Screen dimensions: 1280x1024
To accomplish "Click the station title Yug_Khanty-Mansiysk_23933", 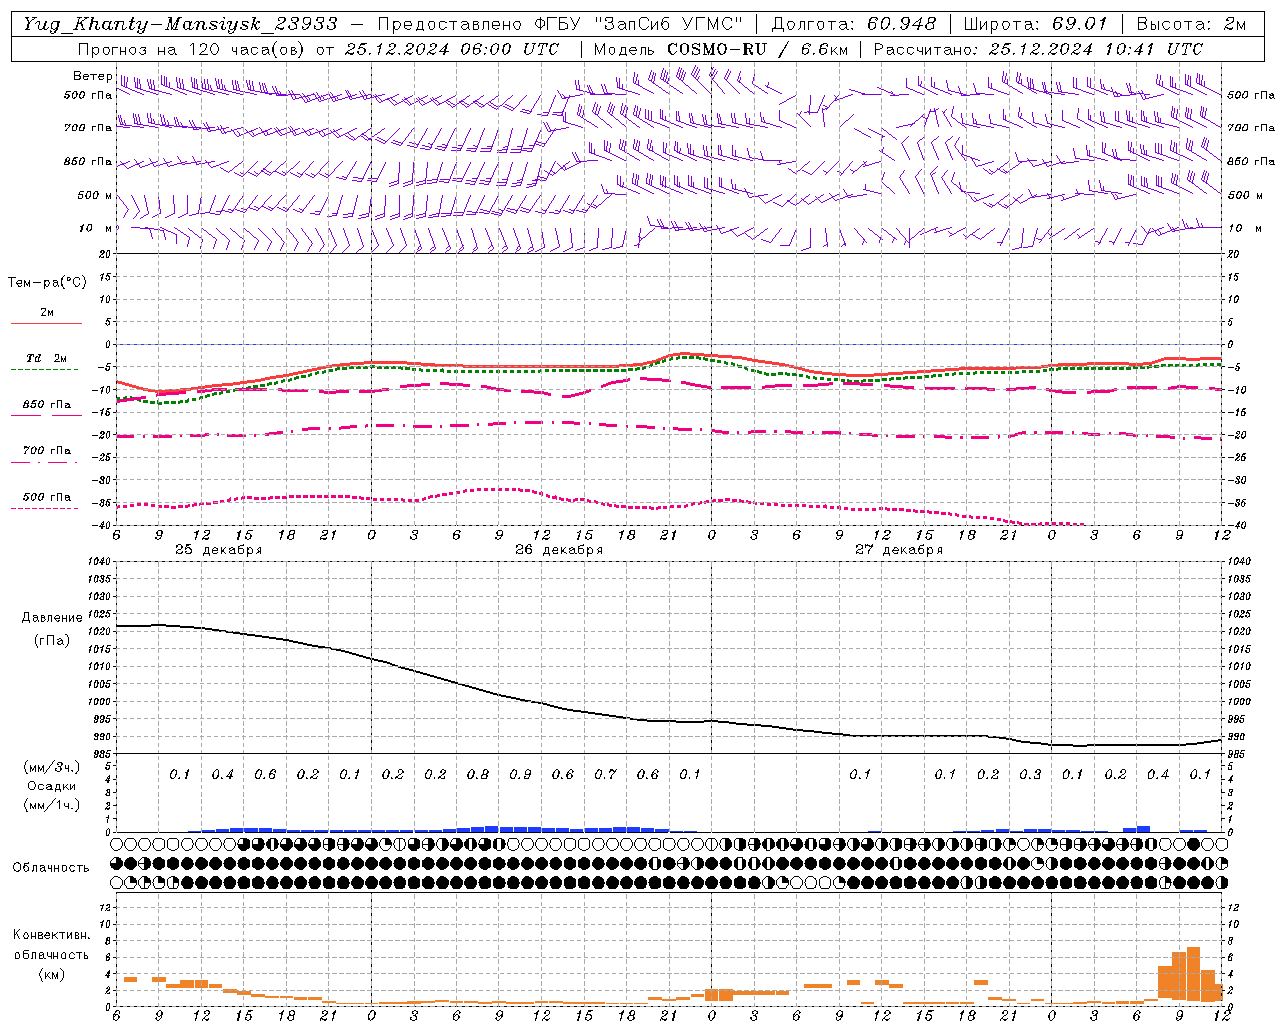I will point(180,24).
